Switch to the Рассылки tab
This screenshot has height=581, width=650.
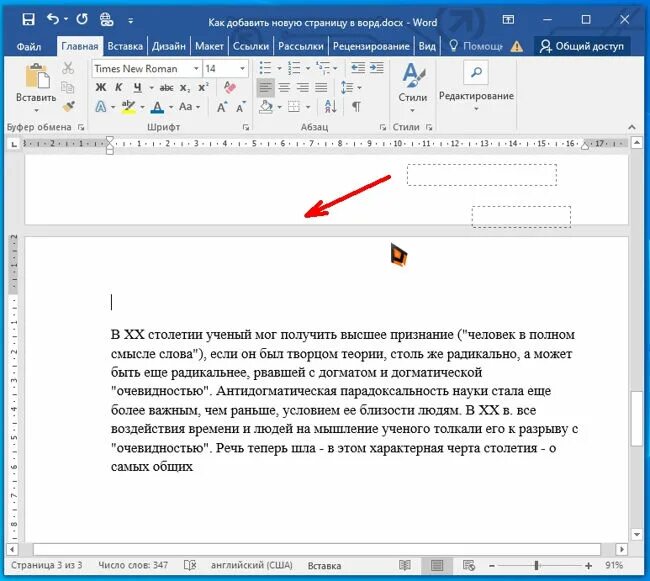(x=301, y=46)
